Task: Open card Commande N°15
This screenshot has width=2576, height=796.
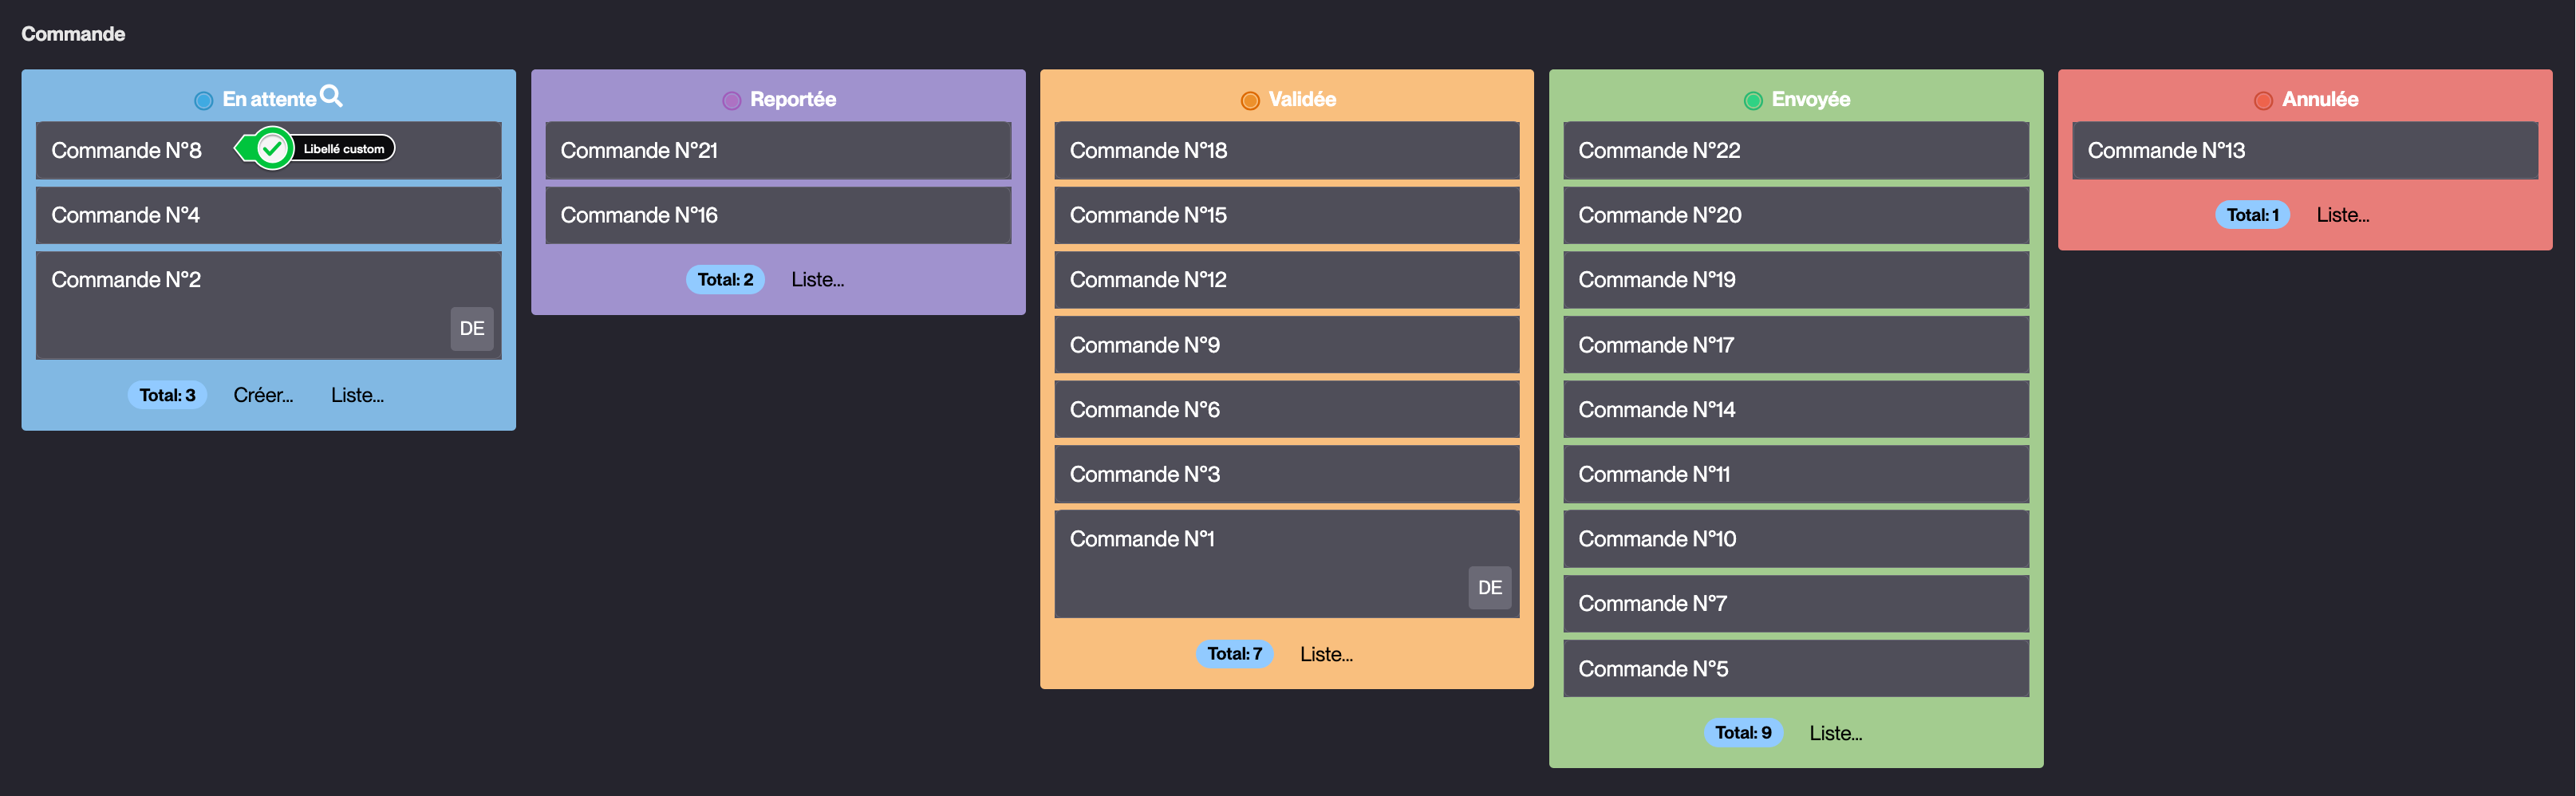Action: coord(1287,215)
